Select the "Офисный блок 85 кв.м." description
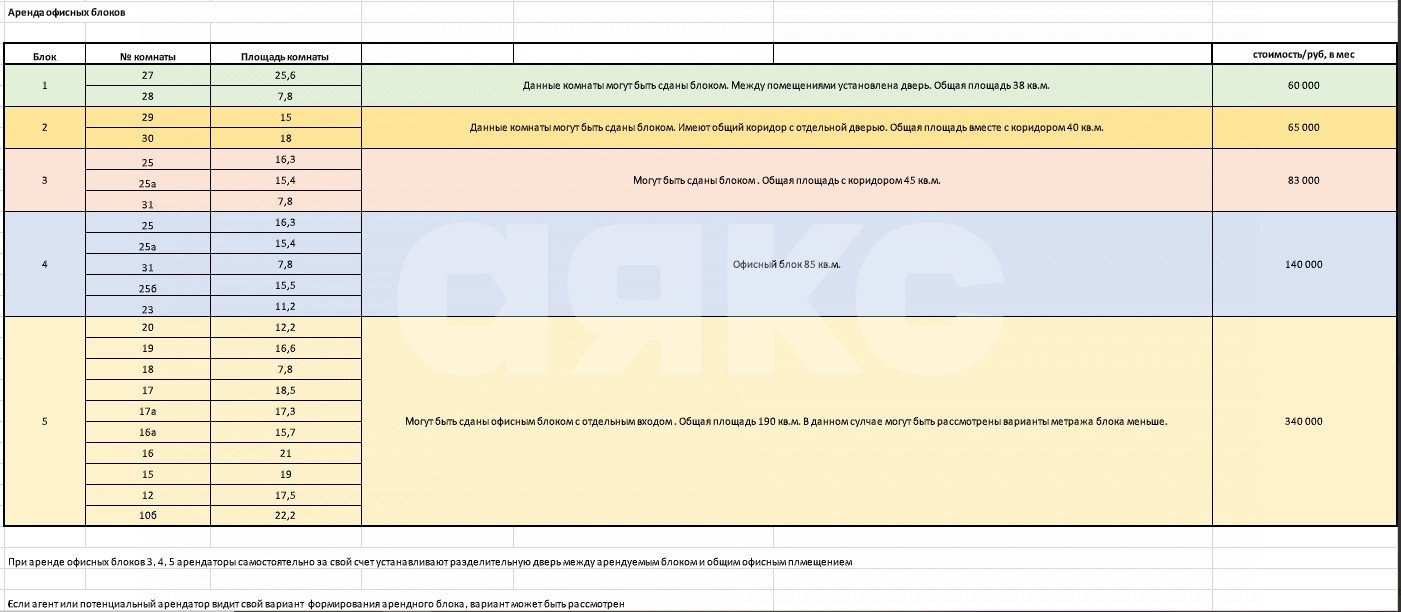 (786, 265)
